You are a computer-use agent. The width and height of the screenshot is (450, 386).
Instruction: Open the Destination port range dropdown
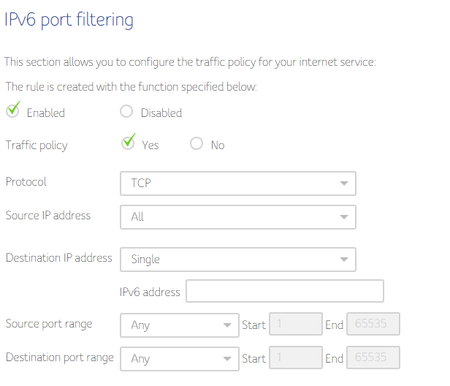179,359
